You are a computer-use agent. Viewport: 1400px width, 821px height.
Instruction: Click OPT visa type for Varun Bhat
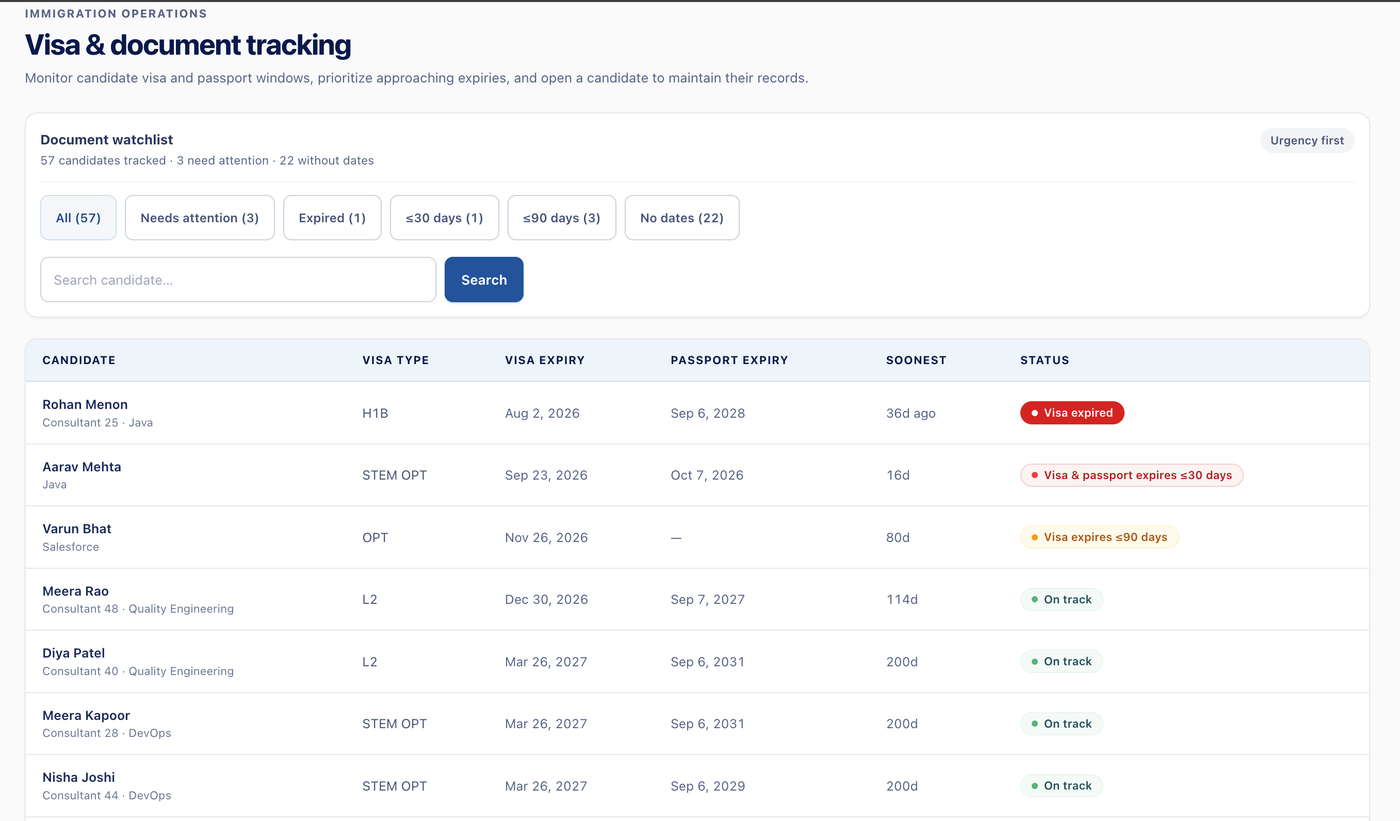coord(375,537)
